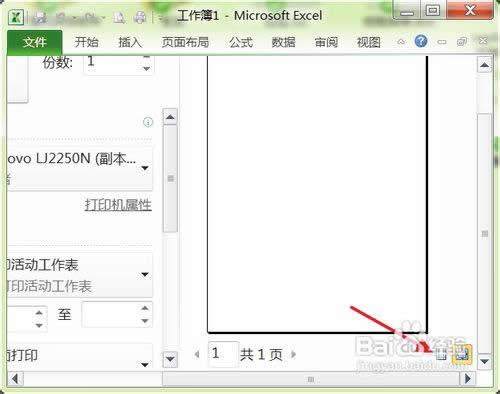Switch to the 开始 tab
The width and height of the screenshot is (500, 394).
pyautogui.click(x=86, y=42)
